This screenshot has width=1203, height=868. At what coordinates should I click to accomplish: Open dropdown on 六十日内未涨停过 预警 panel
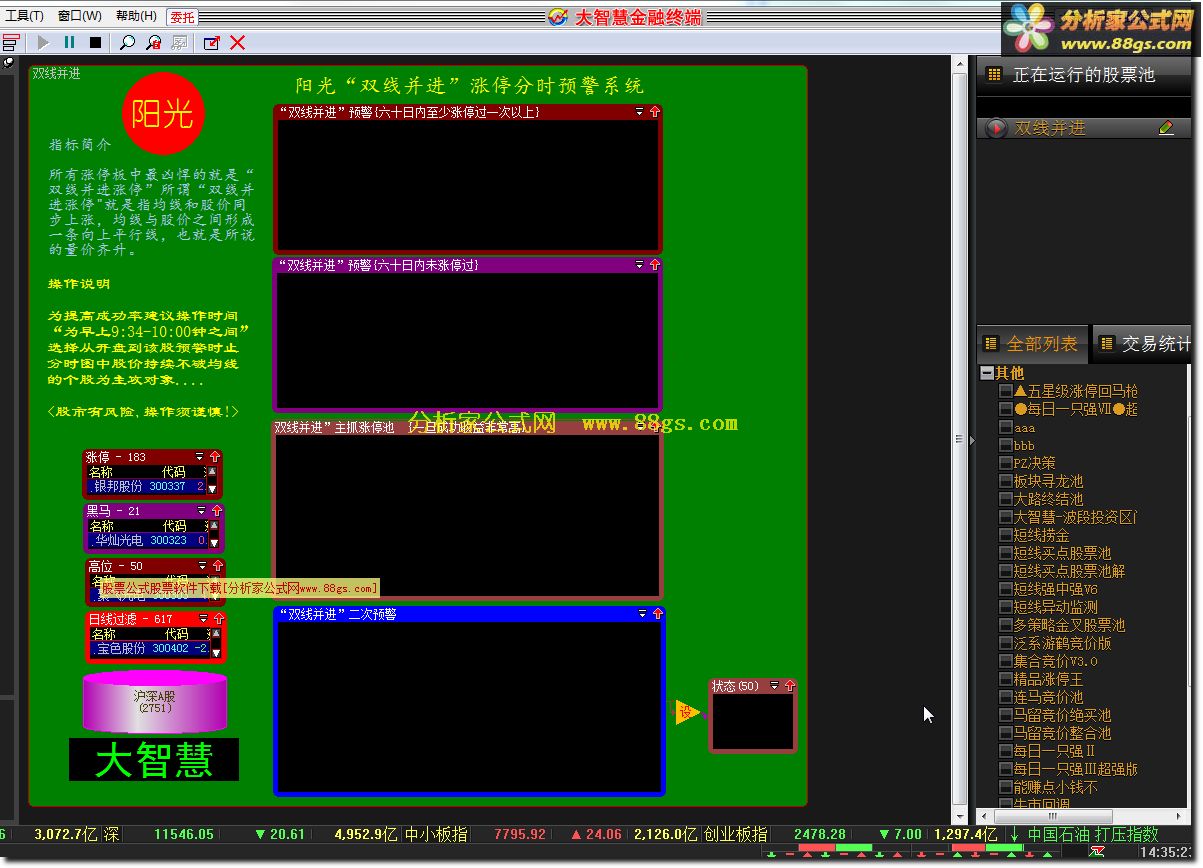click(x=640, y=265)
